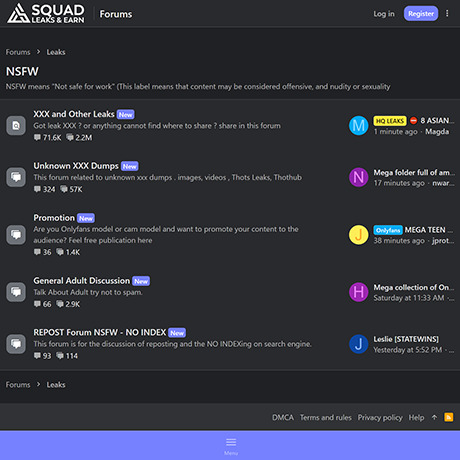
Task: Click the New badge beside Promotion
Action: click(x=86, y=218)
